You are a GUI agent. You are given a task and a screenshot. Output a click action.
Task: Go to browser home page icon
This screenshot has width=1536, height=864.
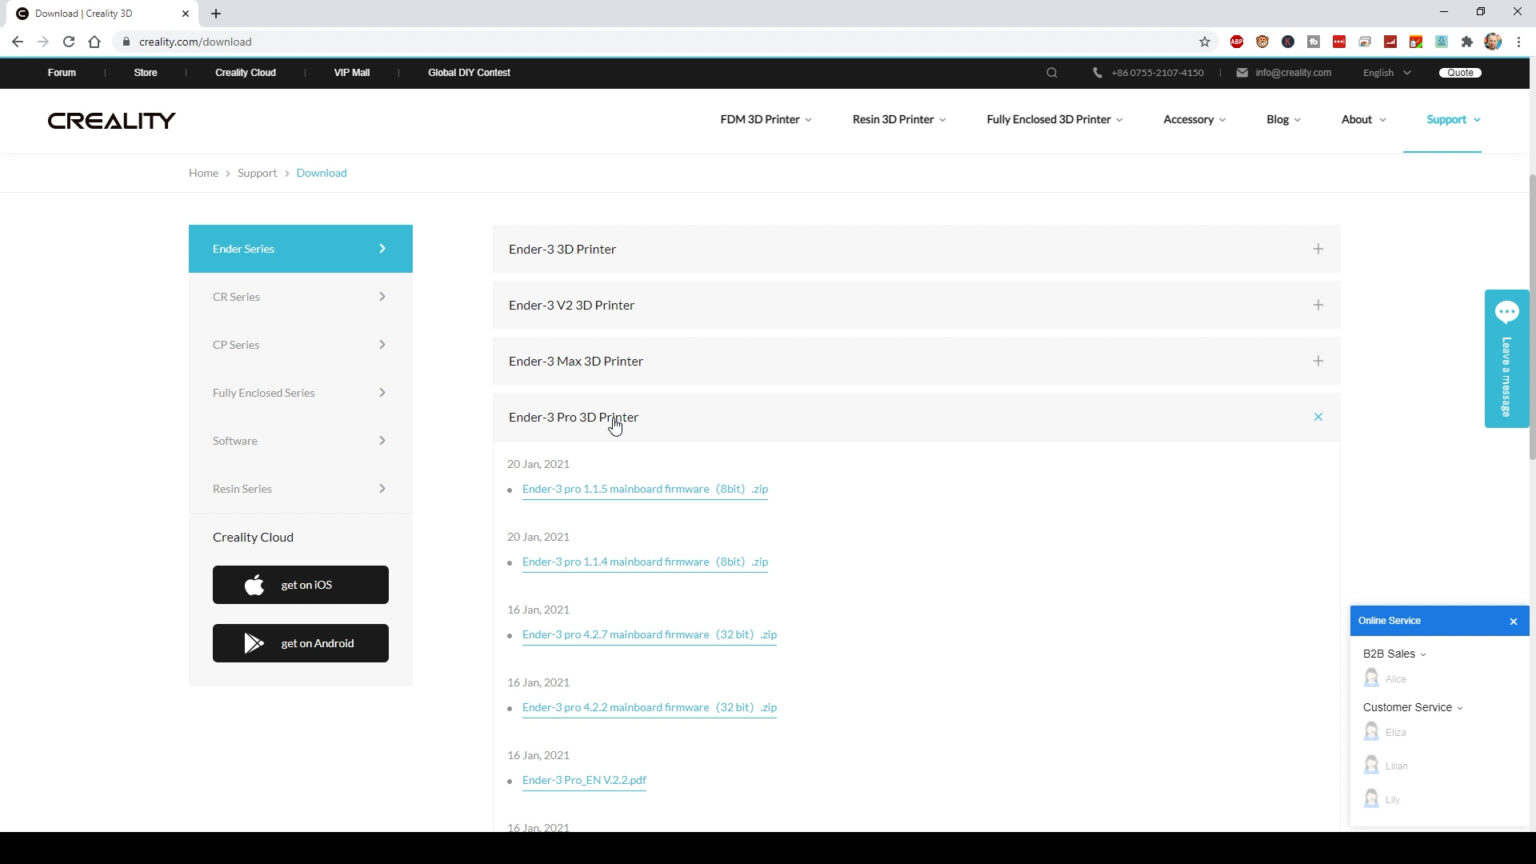pyautogui.click(x=94, y=42)
